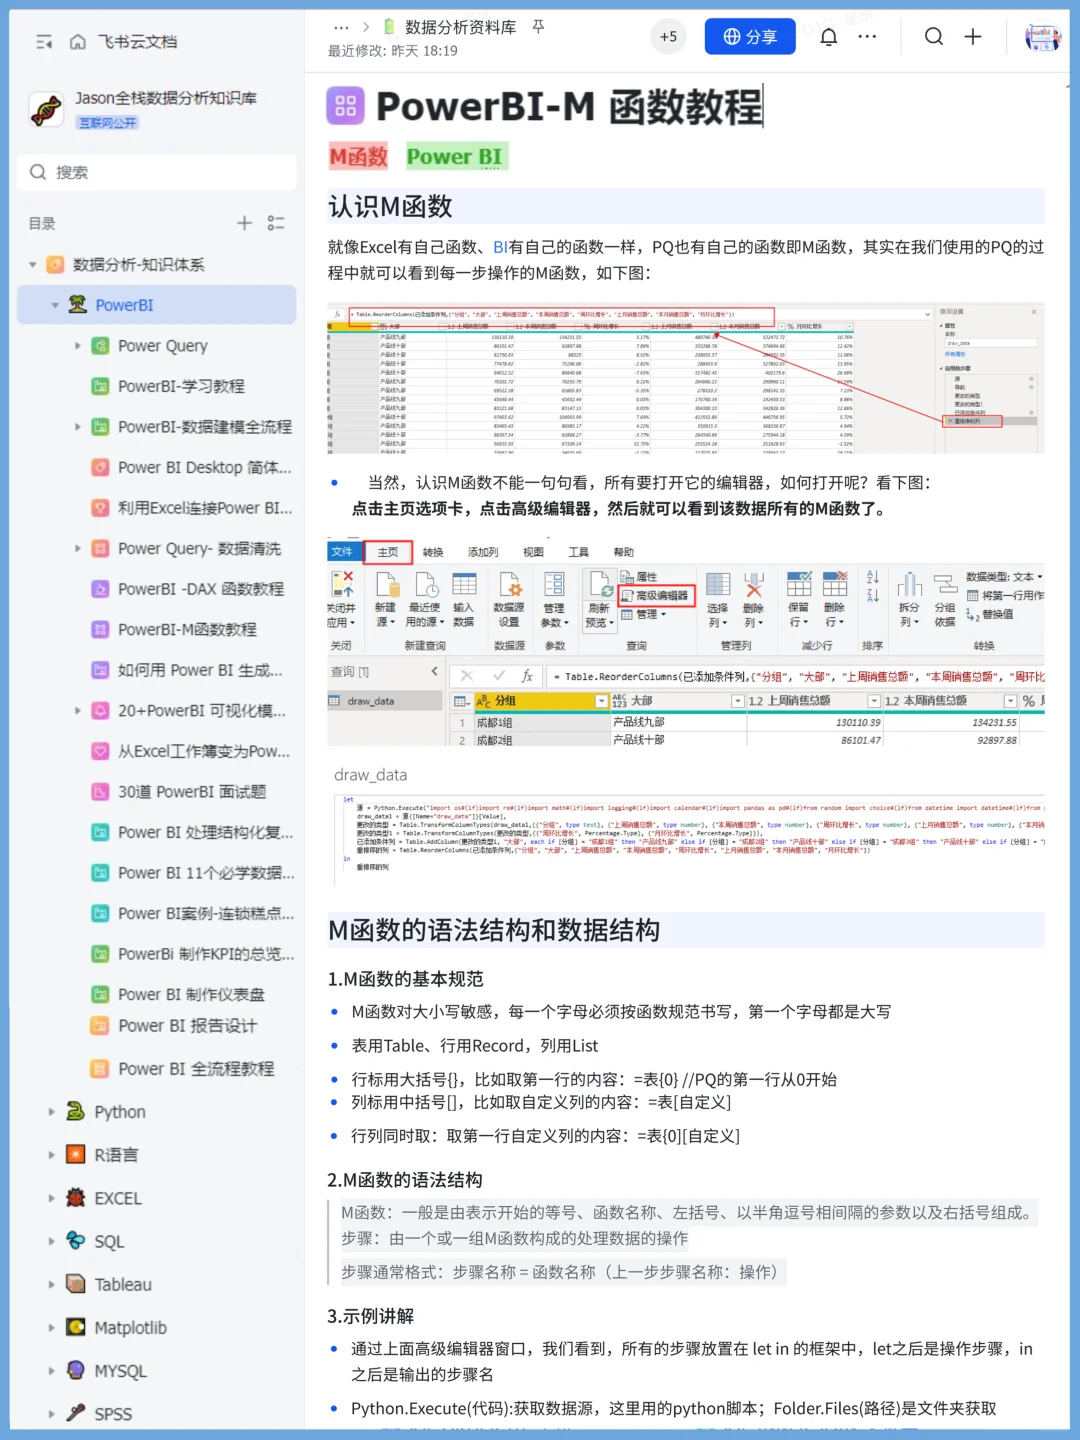
Task: Click the PowerBI folder icon
Action: [77, 305]
